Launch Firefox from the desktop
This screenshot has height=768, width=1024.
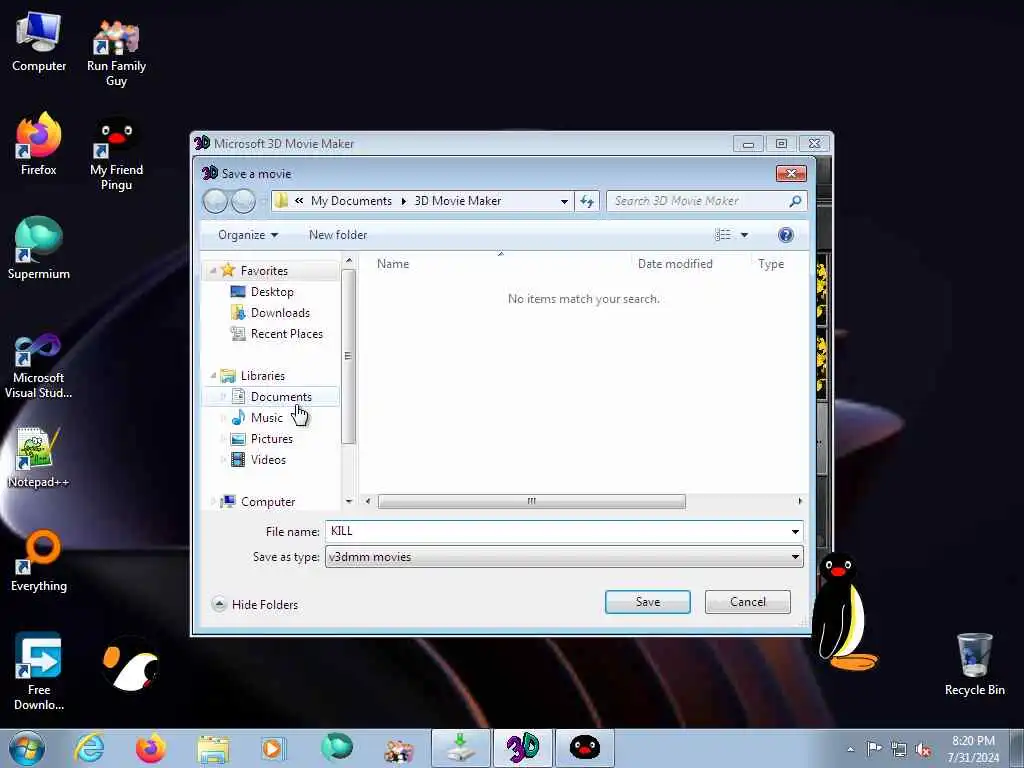[x=39, y=145]
